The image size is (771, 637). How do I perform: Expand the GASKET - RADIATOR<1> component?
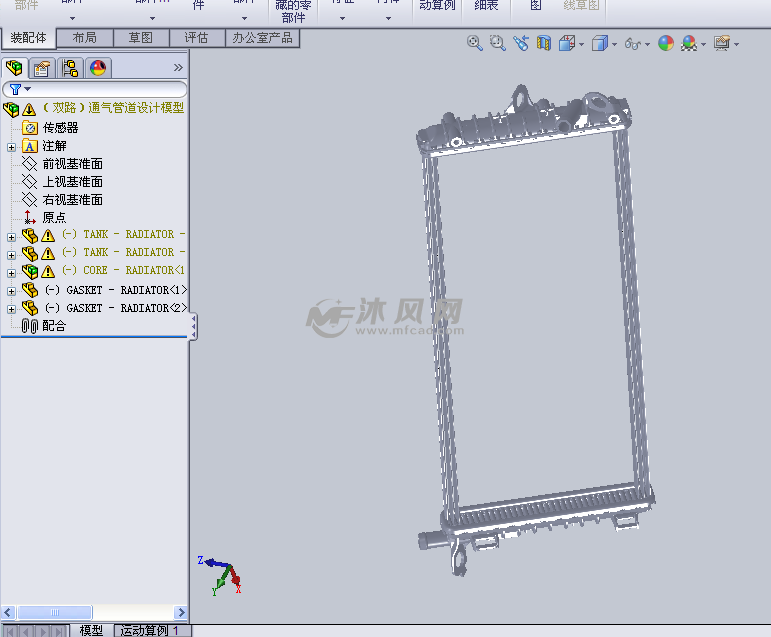point(11,291)
